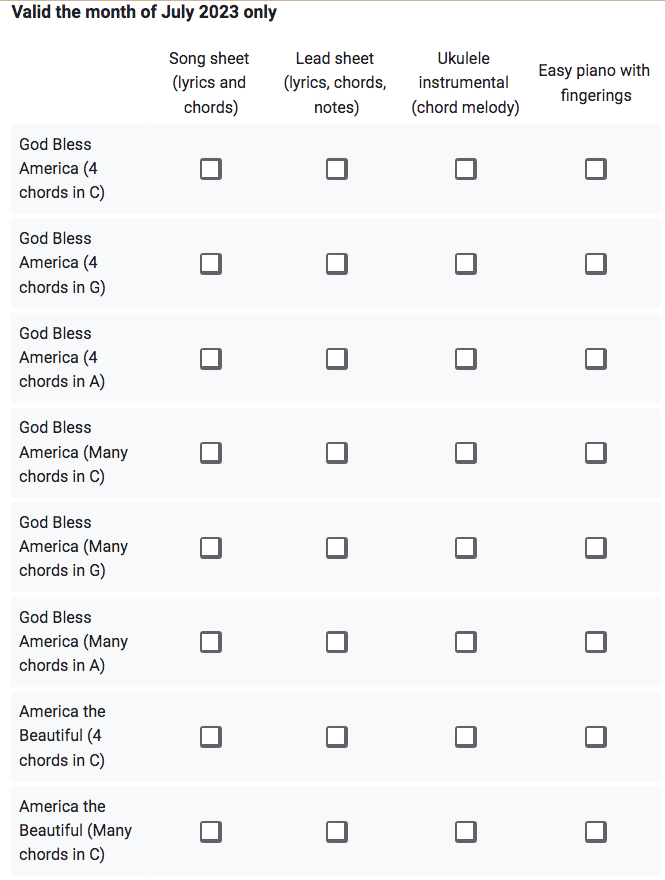The width and height of the screenshot is (665, 880).
Task: Check Song sheet for America the Beautiful 4 chords in C
Action: pyautogui.click(x=210, y=736)
